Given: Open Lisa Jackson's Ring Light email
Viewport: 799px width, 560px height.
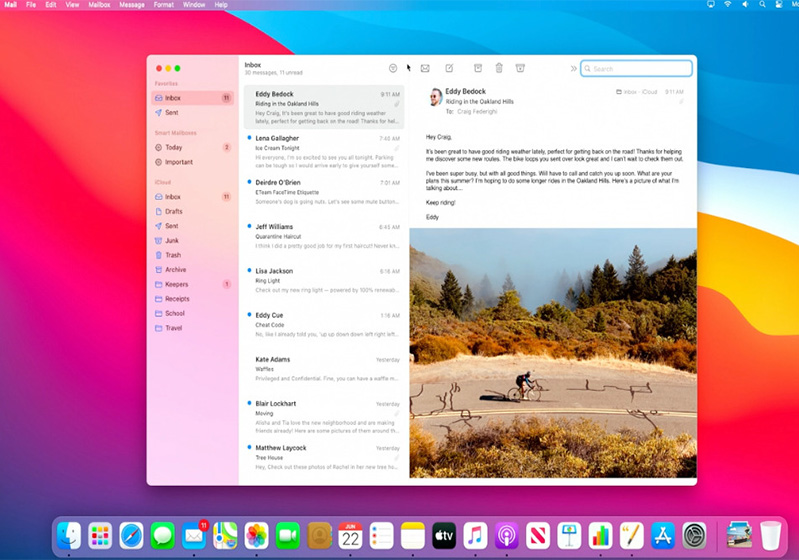Looking at the screenshot, I should click(x=324, y=284).
